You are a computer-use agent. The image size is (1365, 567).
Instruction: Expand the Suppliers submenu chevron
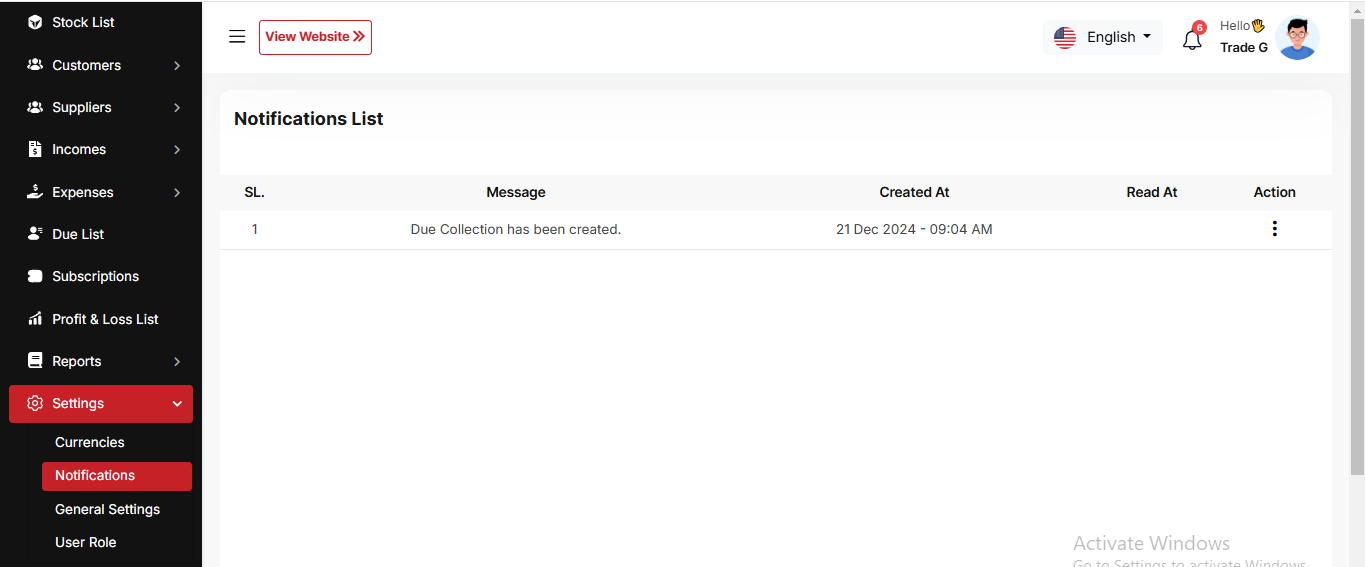pyautogui.click(x=177, y=107)
